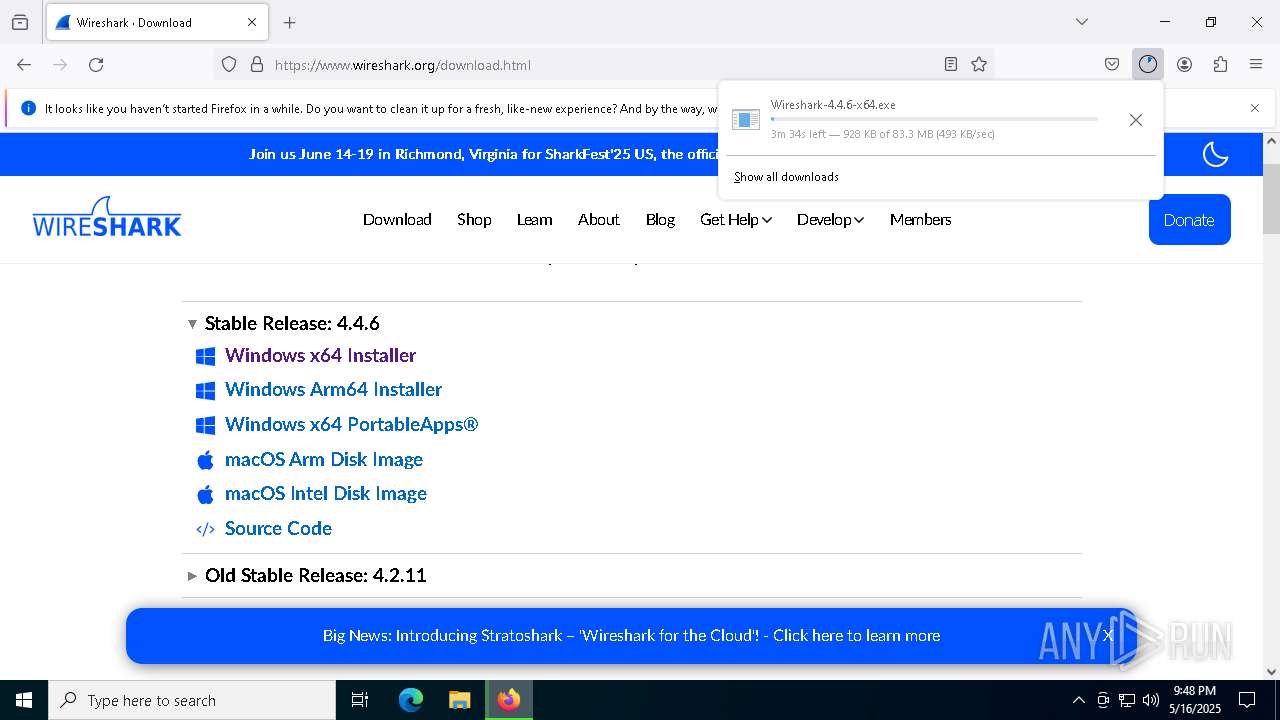This screenshot has height=720, width=1280.
Task: Open the Firefox tab list view button
Action: [20, 22]
